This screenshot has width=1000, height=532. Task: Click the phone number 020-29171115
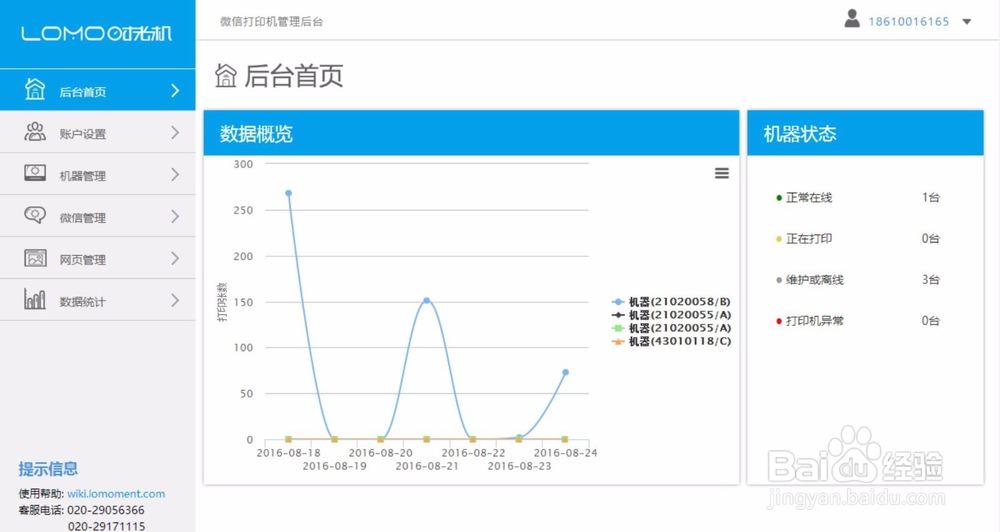tap(107, 526)
